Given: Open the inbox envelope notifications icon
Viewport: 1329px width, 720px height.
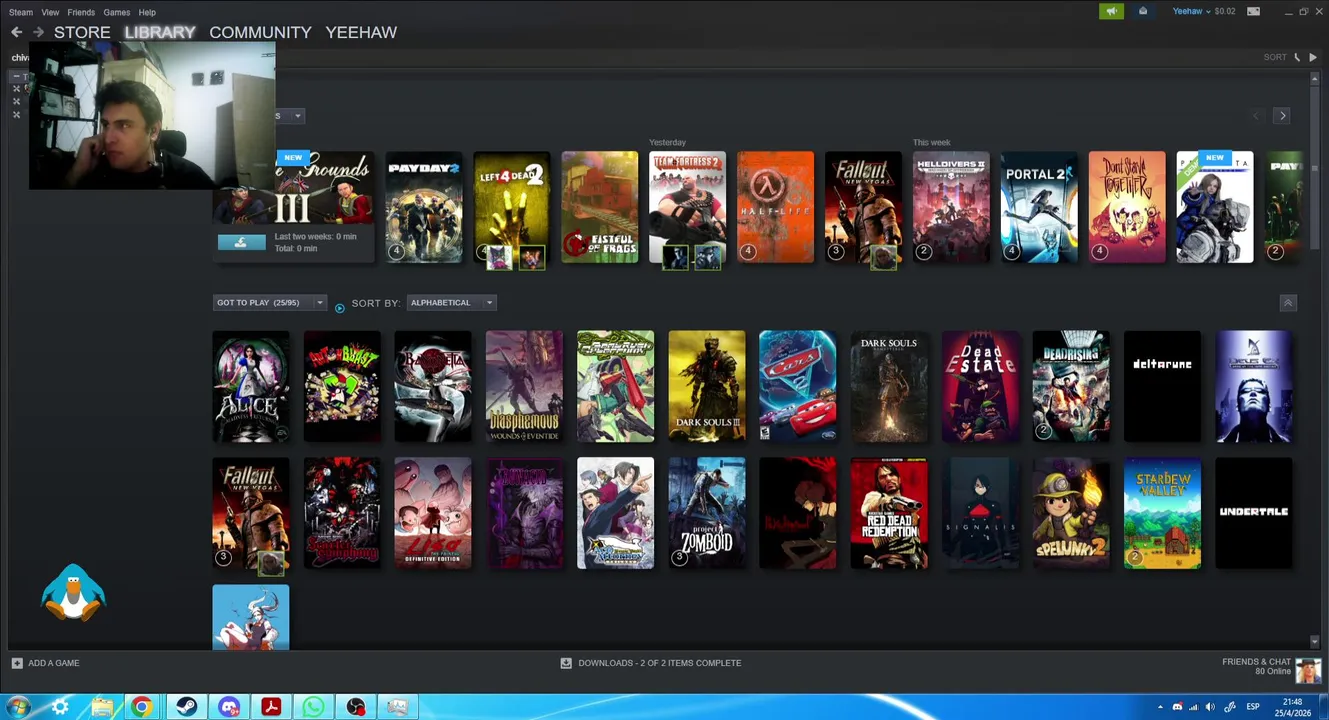Looking at the screenshot, I should [1143, 11].
